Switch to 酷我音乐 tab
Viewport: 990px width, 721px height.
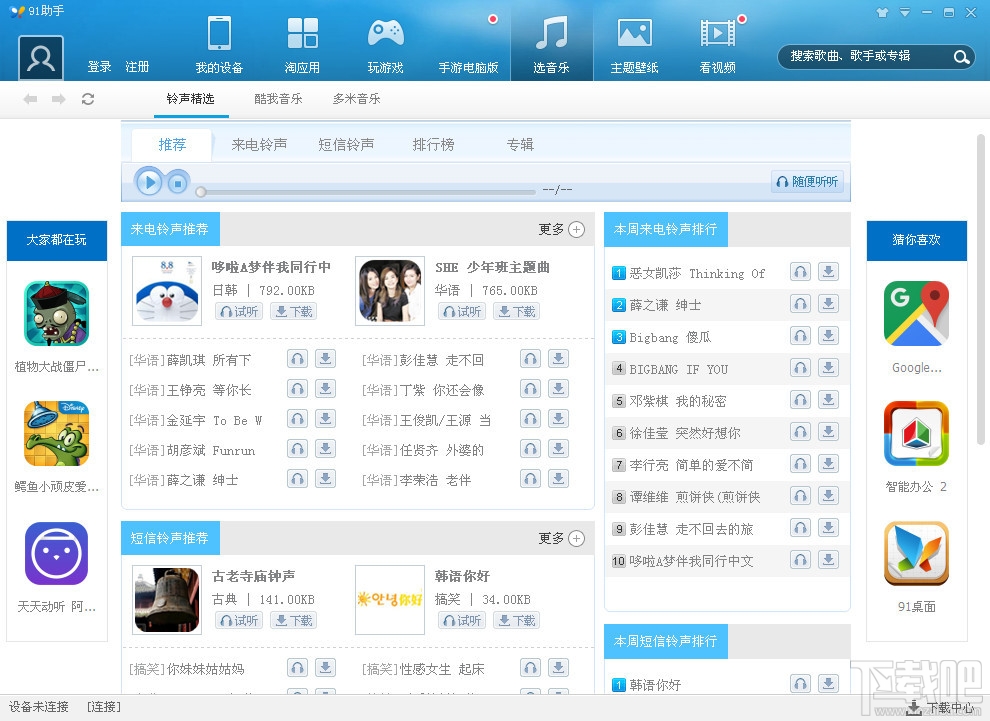click(278, 99)
